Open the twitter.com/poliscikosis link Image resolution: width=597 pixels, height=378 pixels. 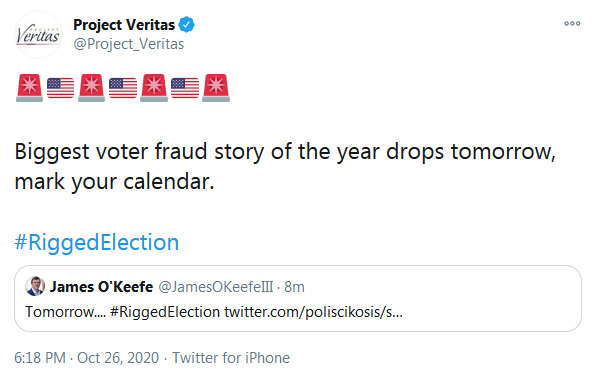click(x=313, y=312)
